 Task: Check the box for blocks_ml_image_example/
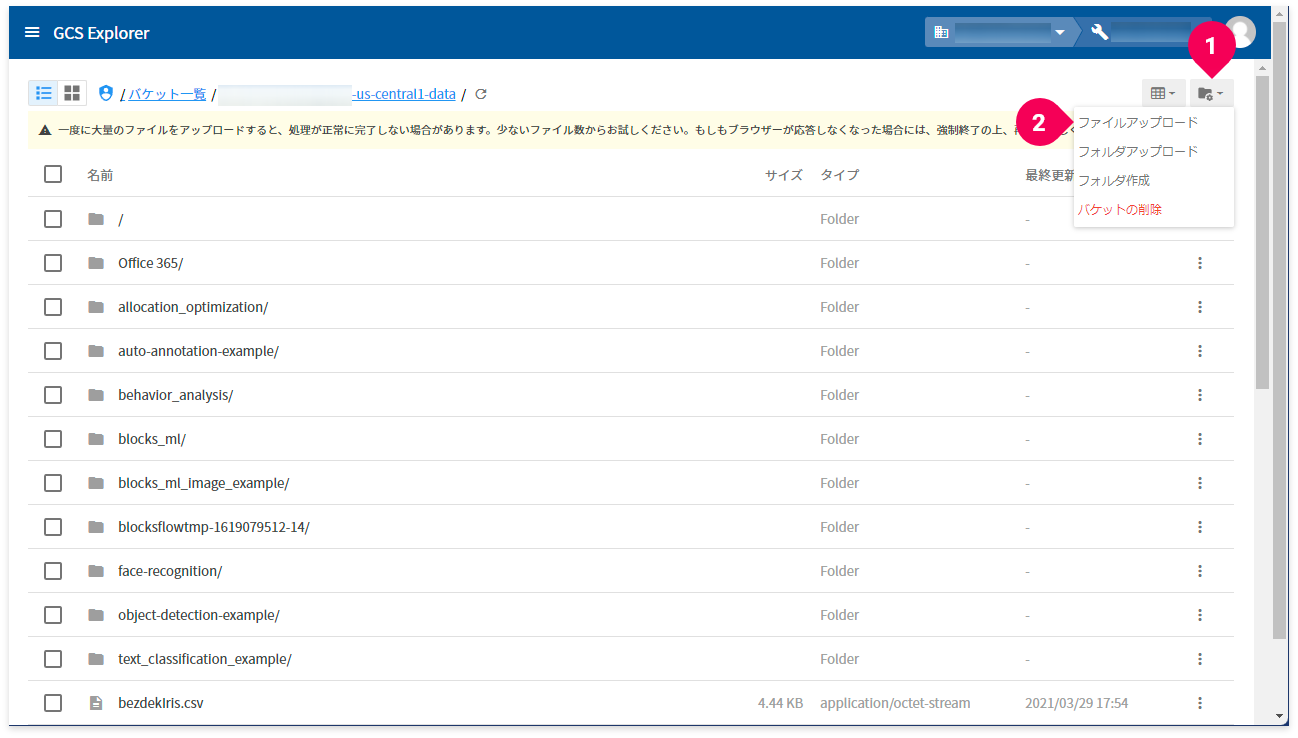coord(53,483)
